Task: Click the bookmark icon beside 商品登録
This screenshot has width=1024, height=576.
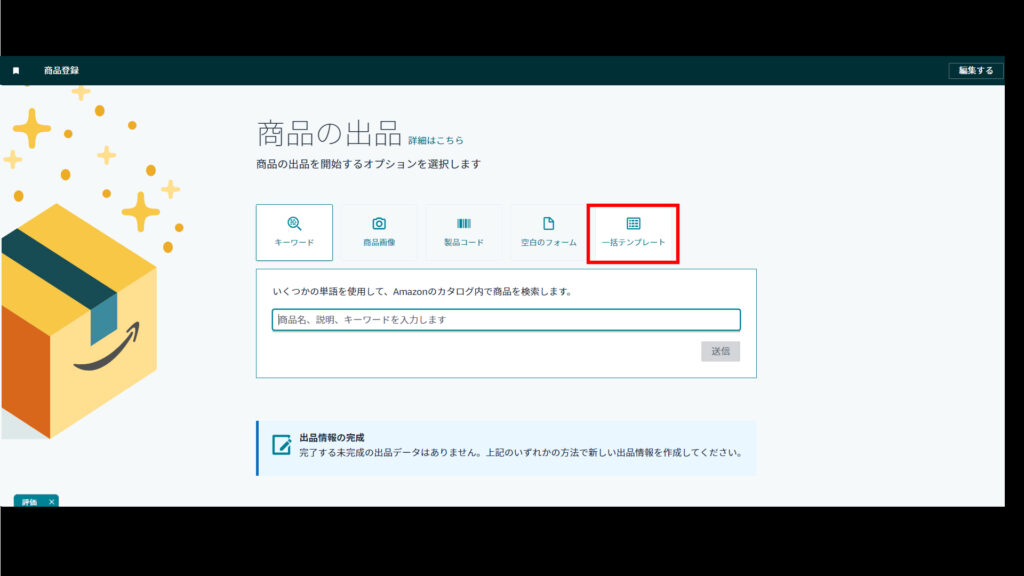Action: click(16, 71)
